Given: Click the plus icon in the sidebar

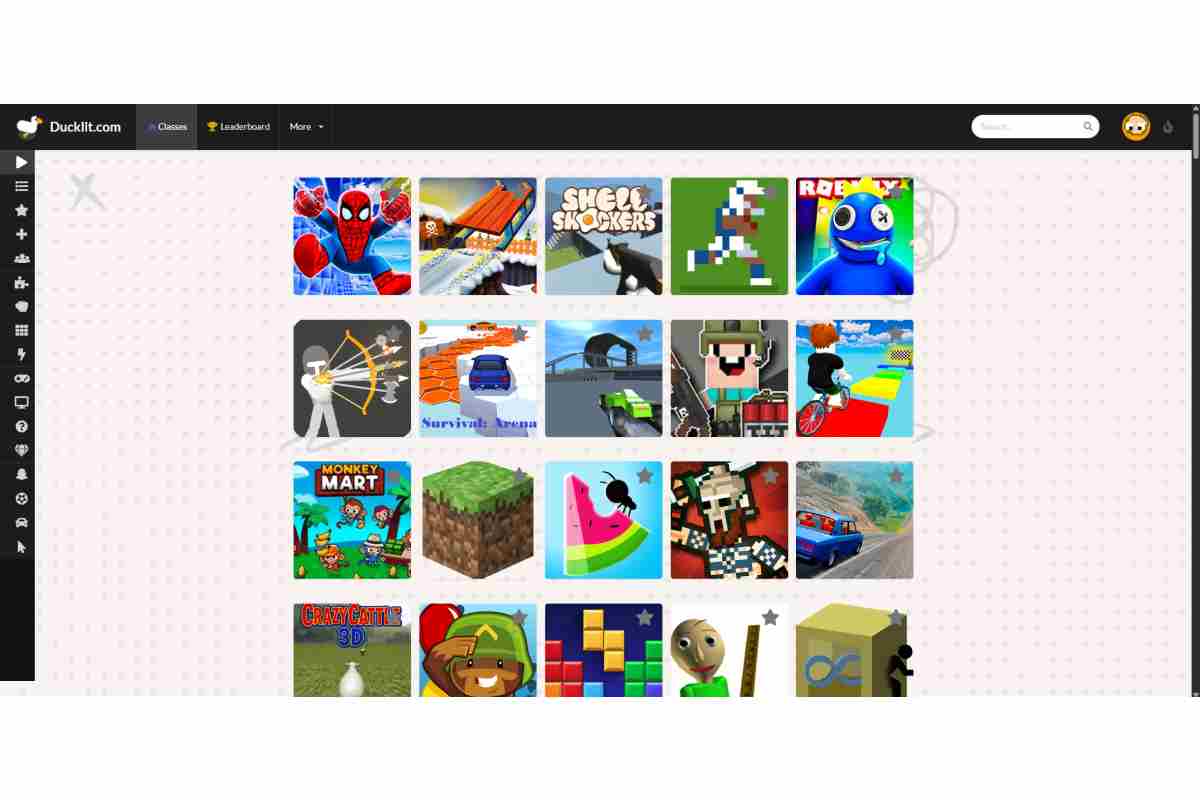Looking at the screenshot, I should tap(21, 234).
